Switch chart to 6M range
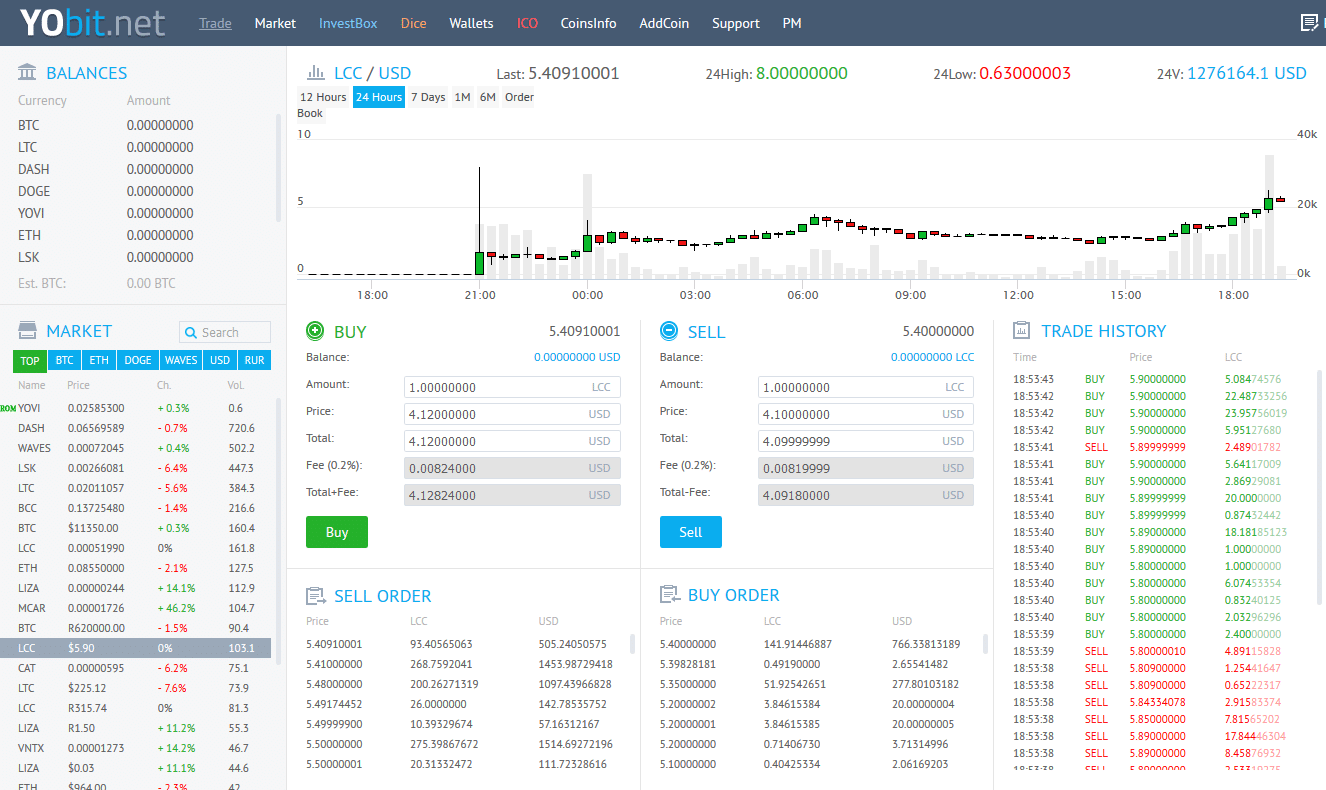The image size is (1326, 790). pyautogui.click(x=487, y=97)
